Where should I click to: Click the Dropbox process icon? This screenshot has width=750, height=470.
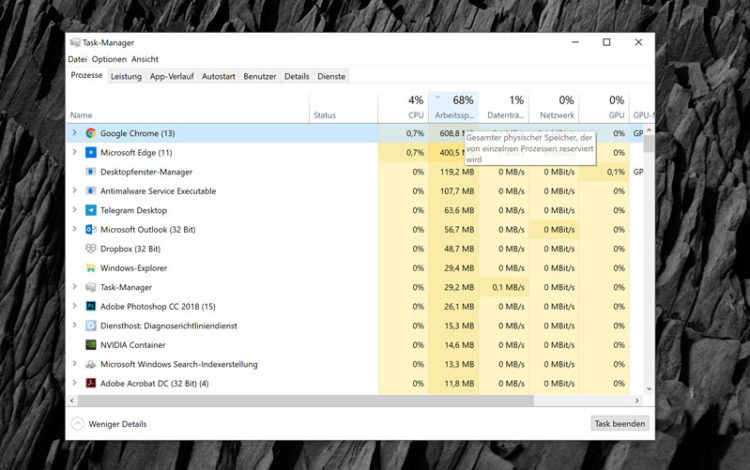[90, 249]
